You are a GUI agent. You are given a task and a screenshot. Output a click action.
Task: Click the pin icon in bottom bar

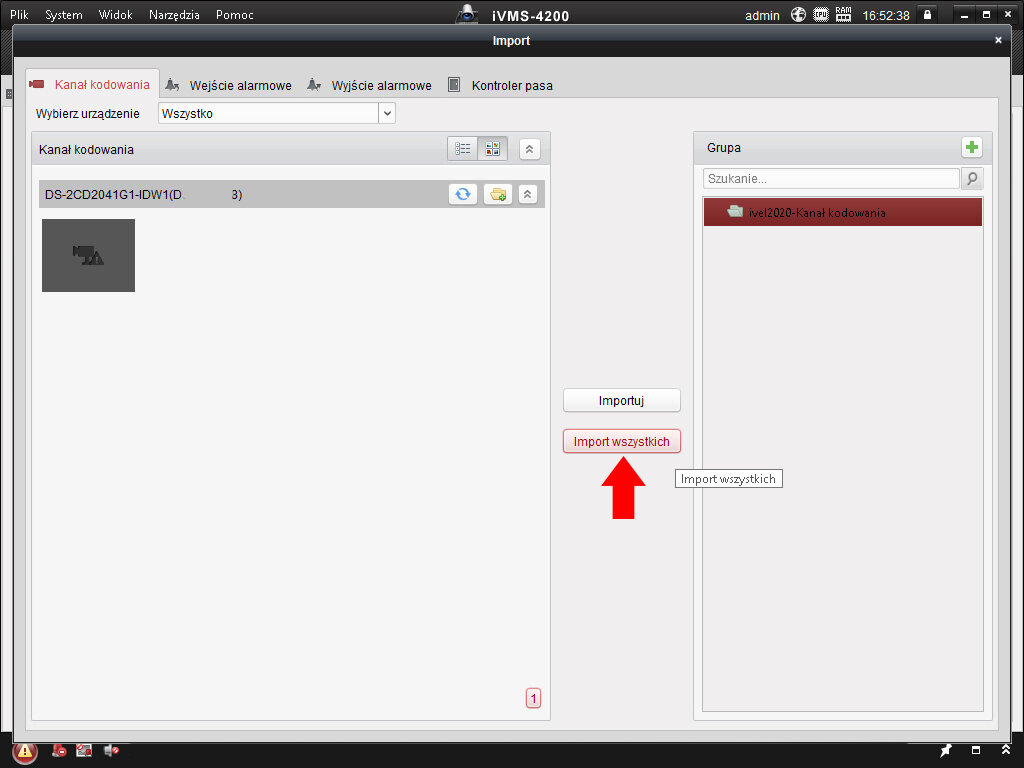946,750
